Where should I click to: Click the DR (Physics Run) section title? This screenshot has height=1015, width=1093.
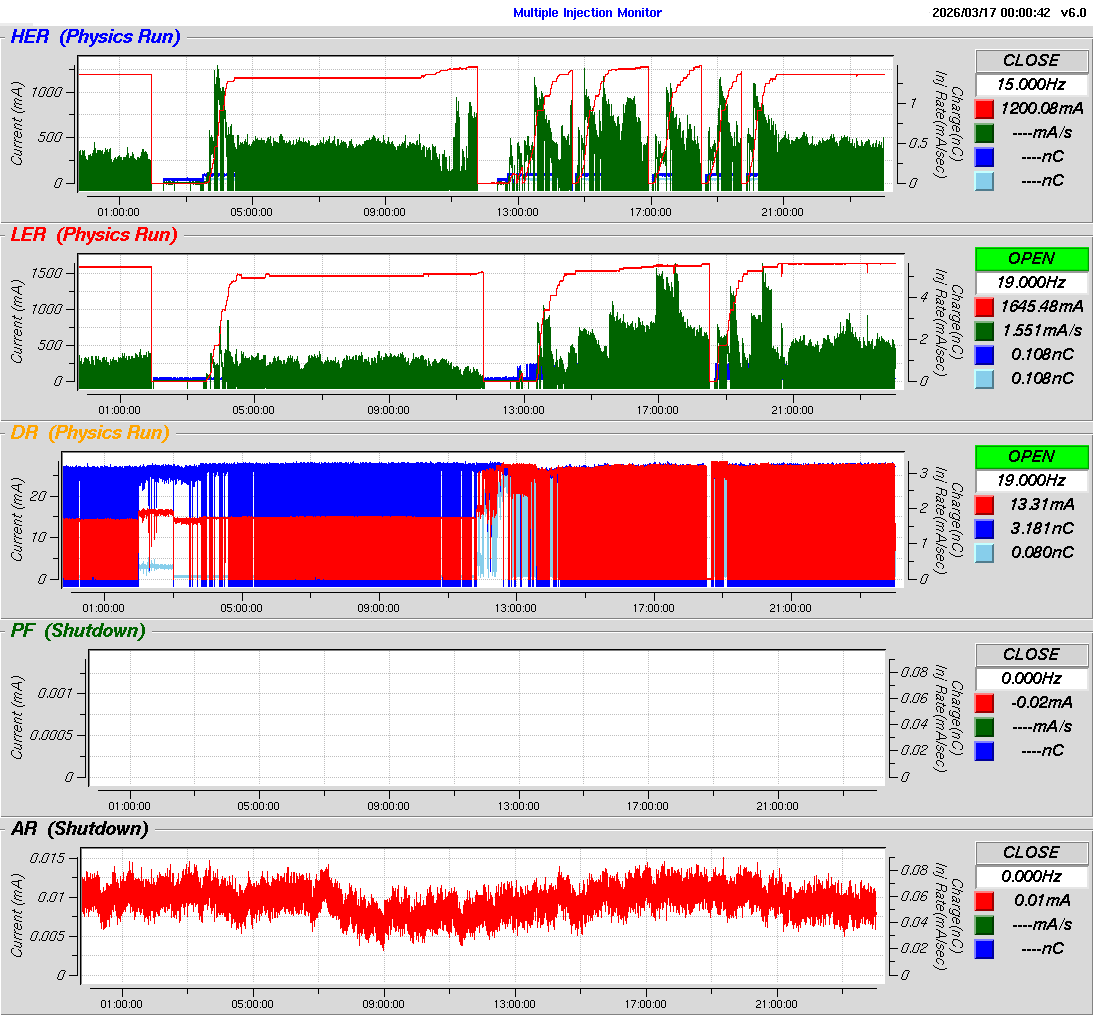(90, 433)
